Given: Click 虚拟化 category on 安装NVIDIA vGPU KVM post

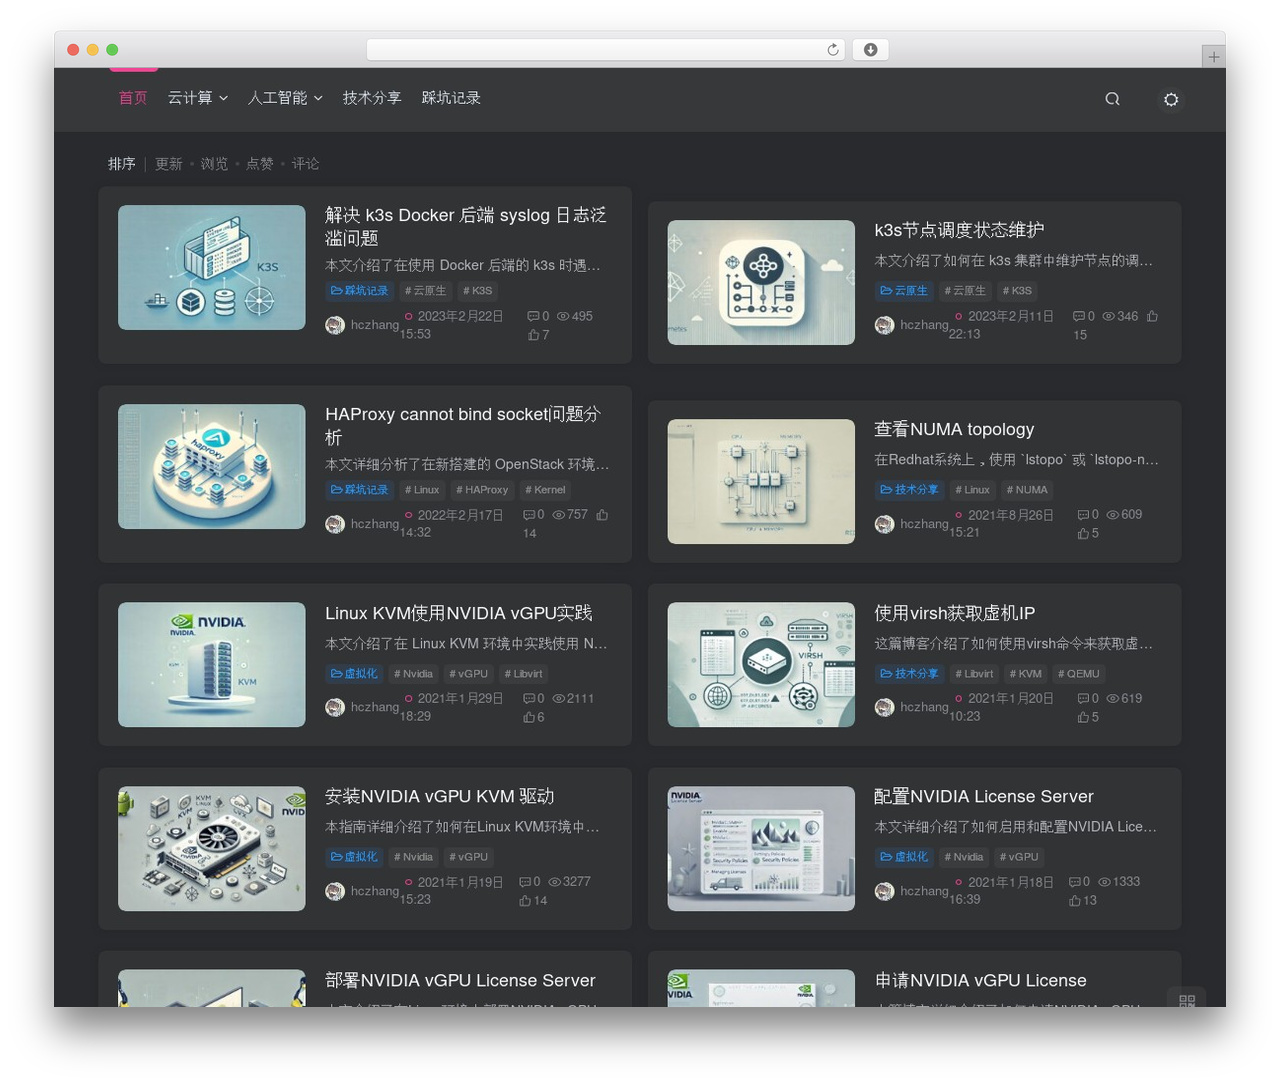Looking at the screenshot, I should (354, 857).
